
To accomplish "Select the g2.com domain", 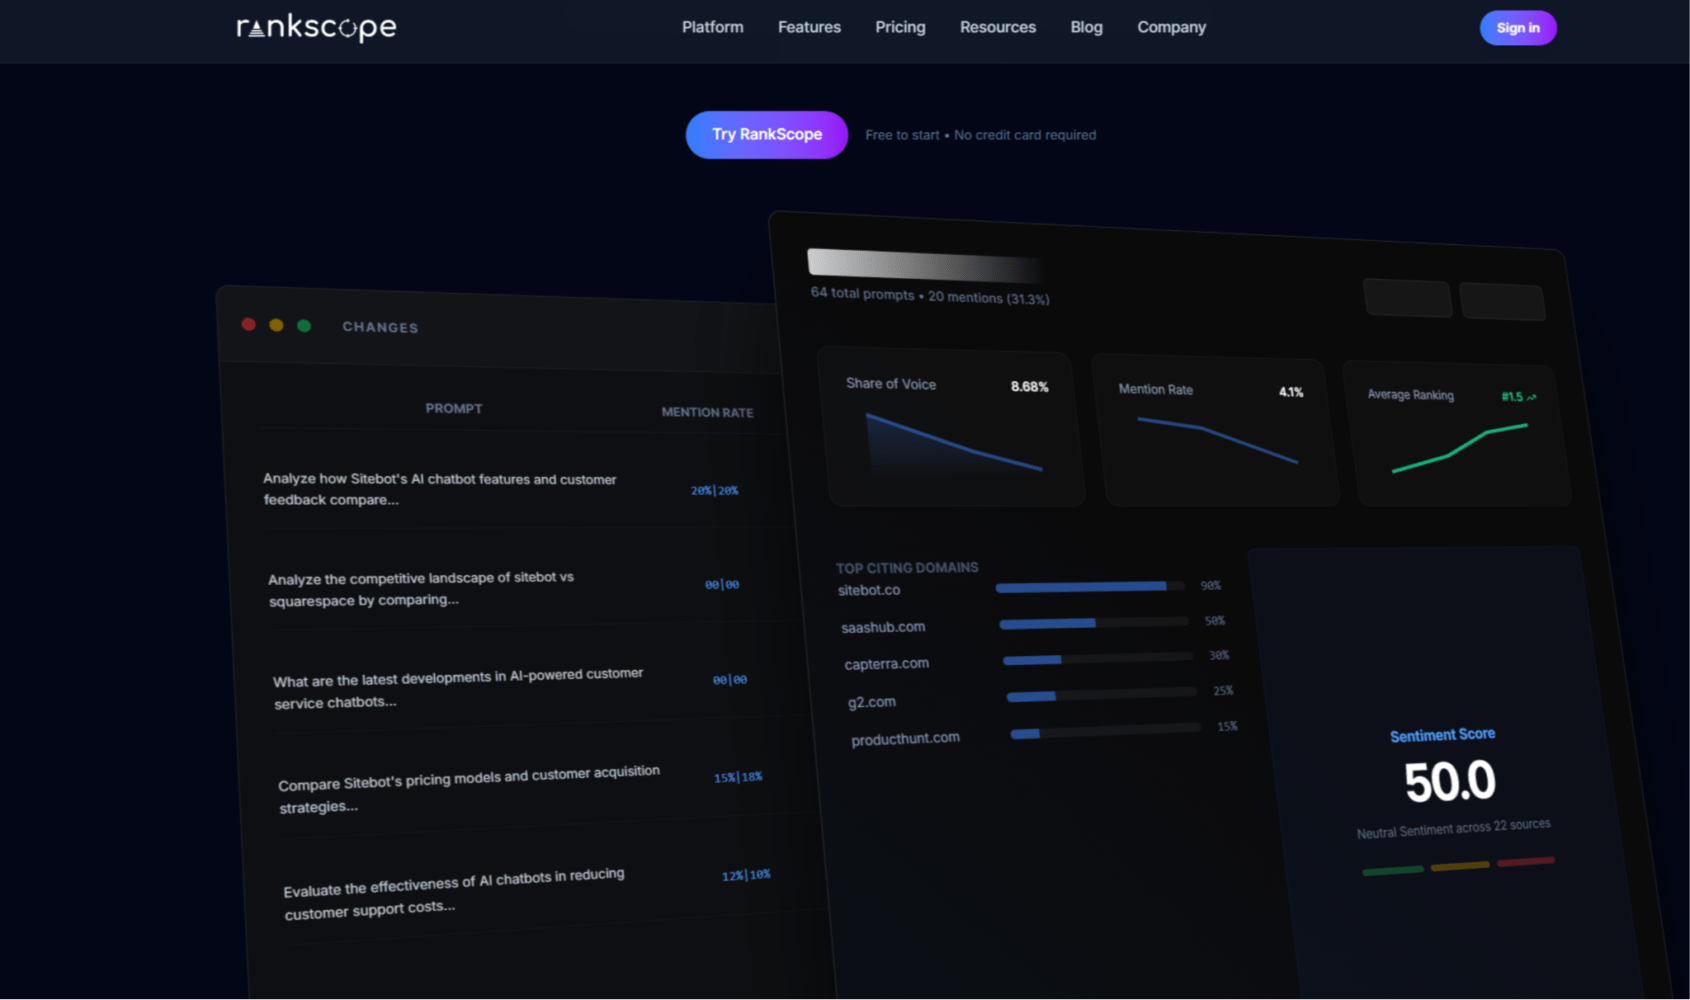I will pyautogui.click(x=872, y=702).
